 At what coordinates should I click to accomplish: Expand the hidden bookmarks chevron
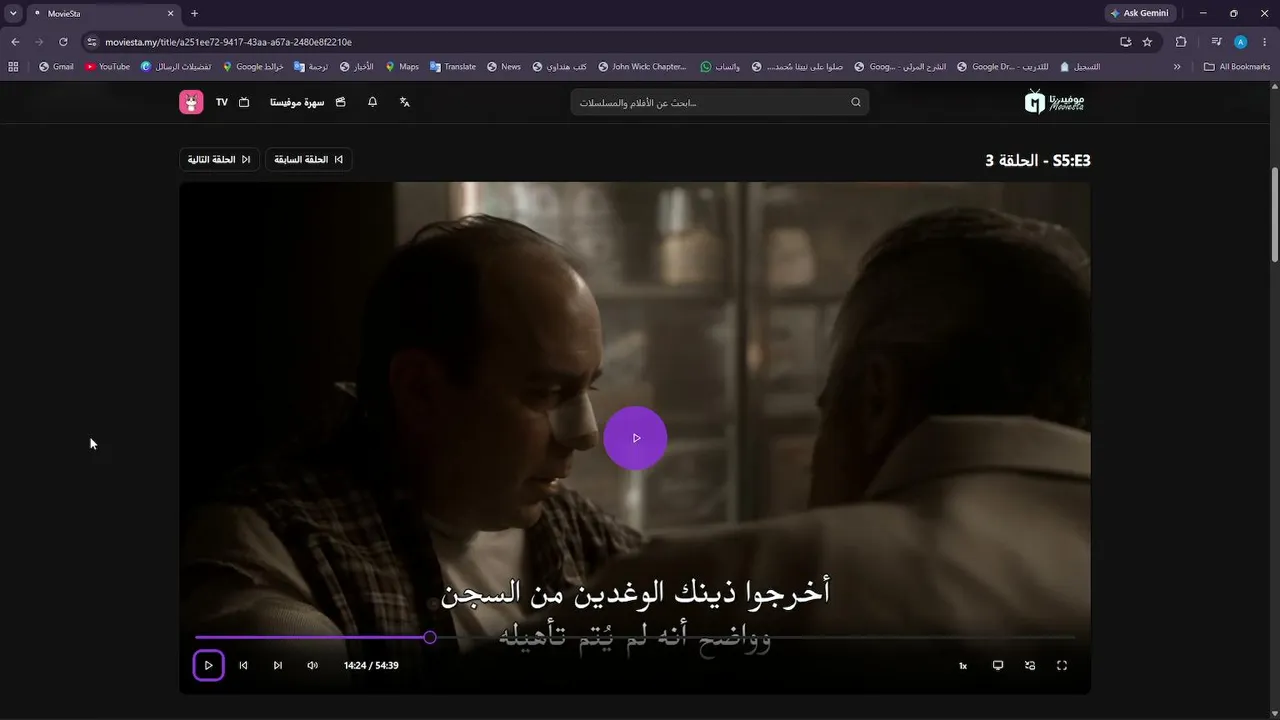click(x=1177, y=67)
